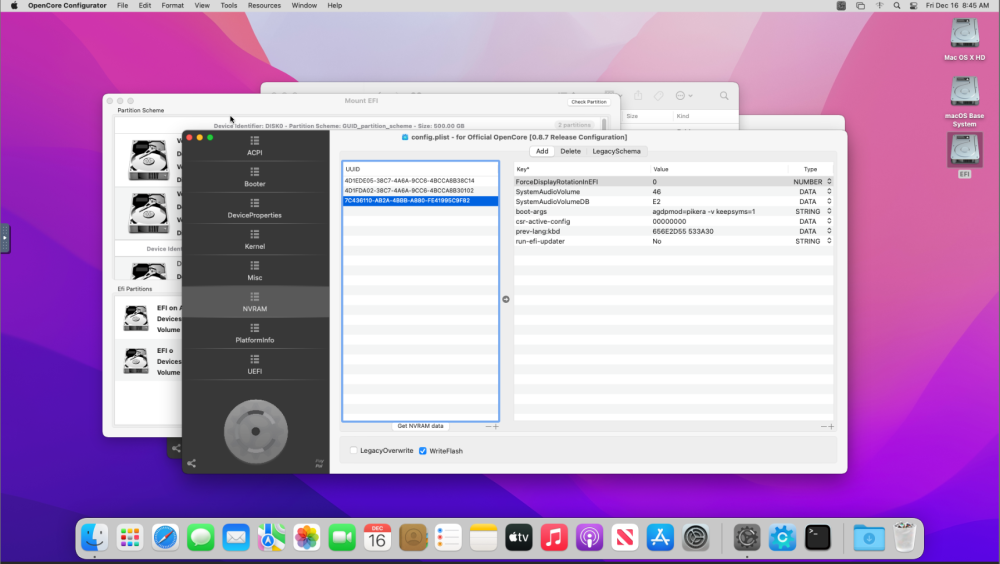Click the run-efi-updater value No
Image resolution: width=1000 pixels, height=564 pixels.
point(656,241)
